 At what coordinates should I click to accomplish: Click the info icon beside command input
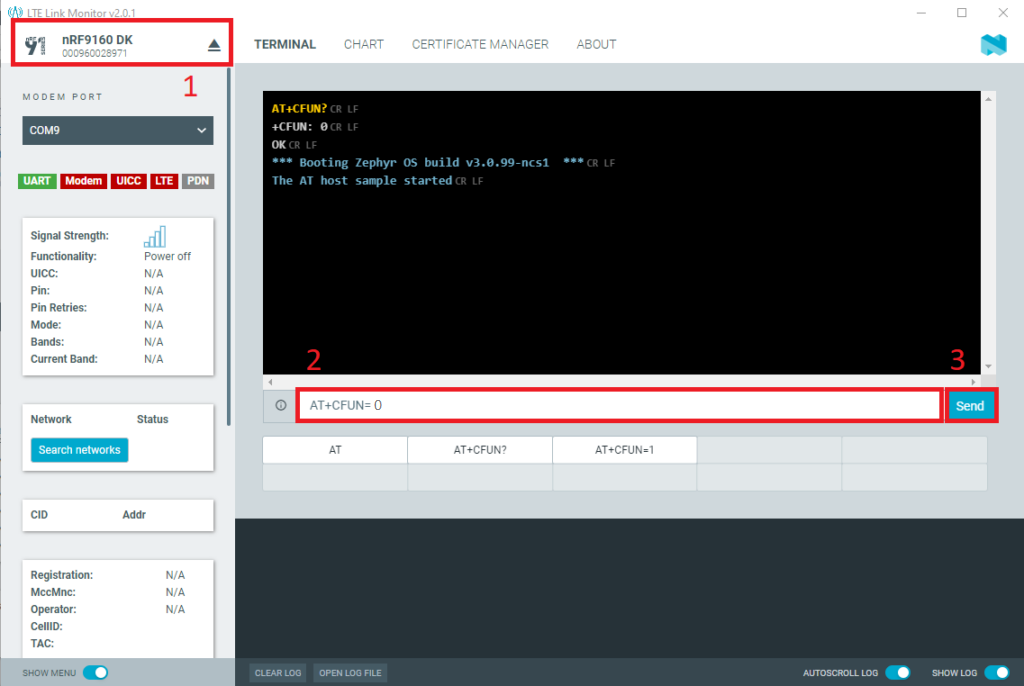pos(281,405)
